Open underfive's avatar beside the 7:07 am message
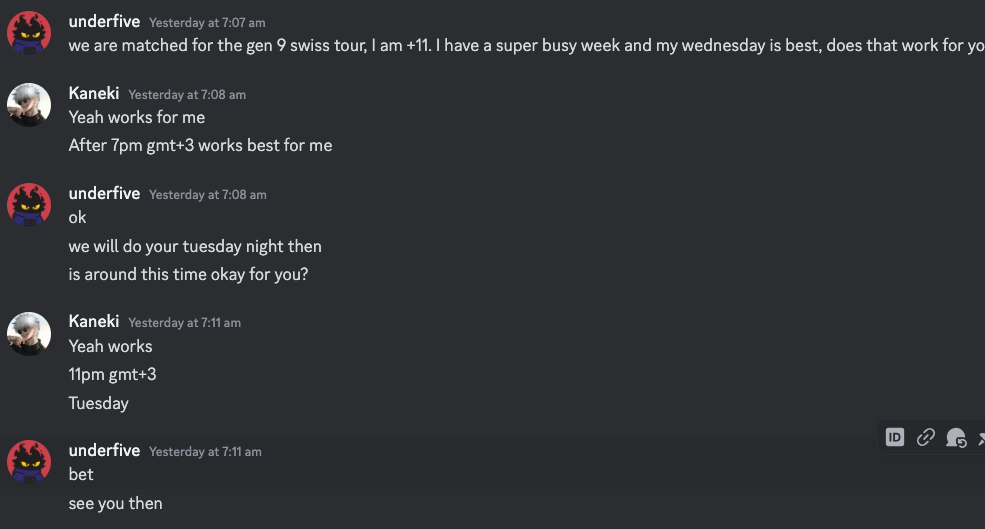The height and width of the screenshot is (529, 985). 29,33
